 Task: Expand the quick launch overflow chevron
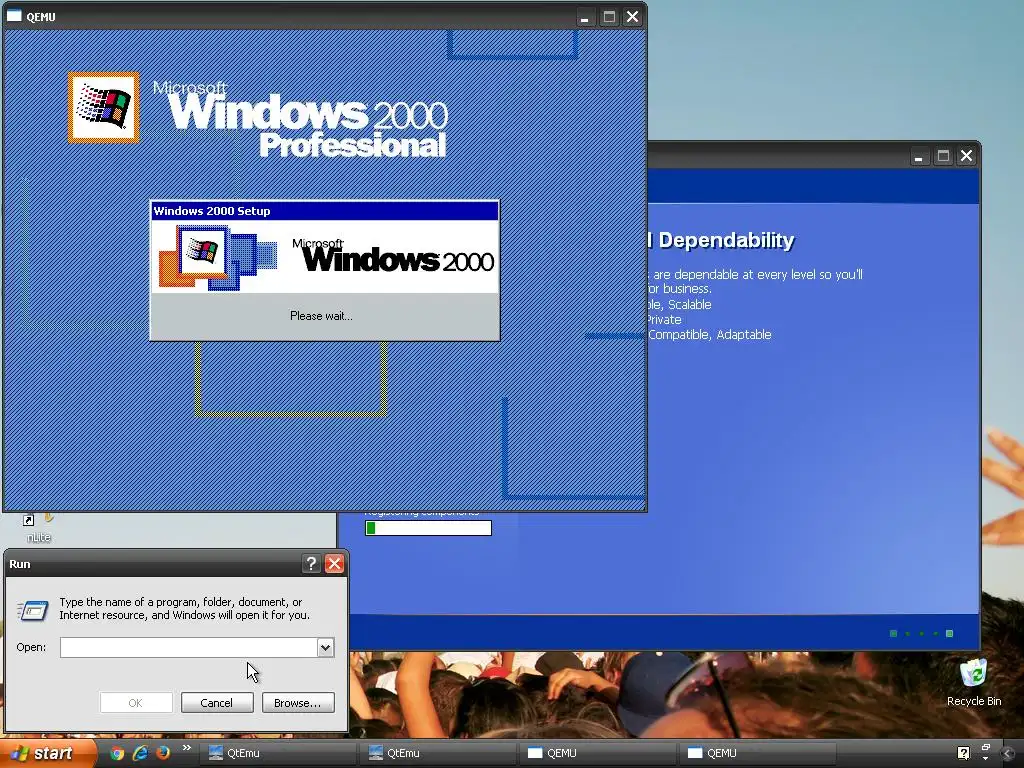click(x=187, y=748)
